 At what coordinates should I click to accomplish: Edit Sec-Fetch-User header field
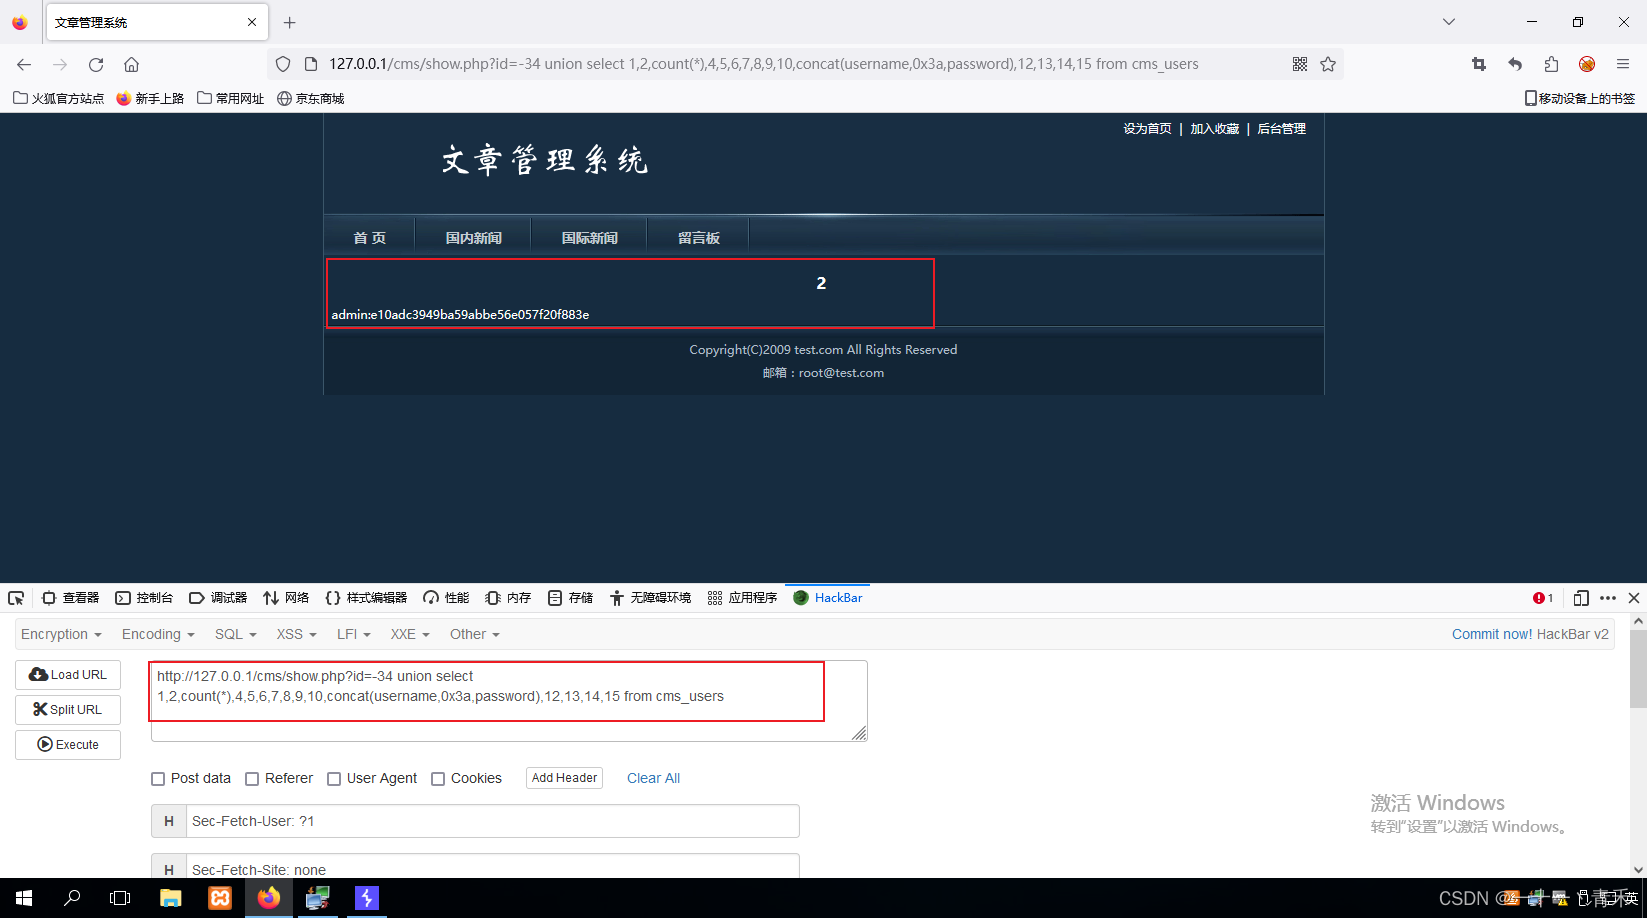point(492,821)
